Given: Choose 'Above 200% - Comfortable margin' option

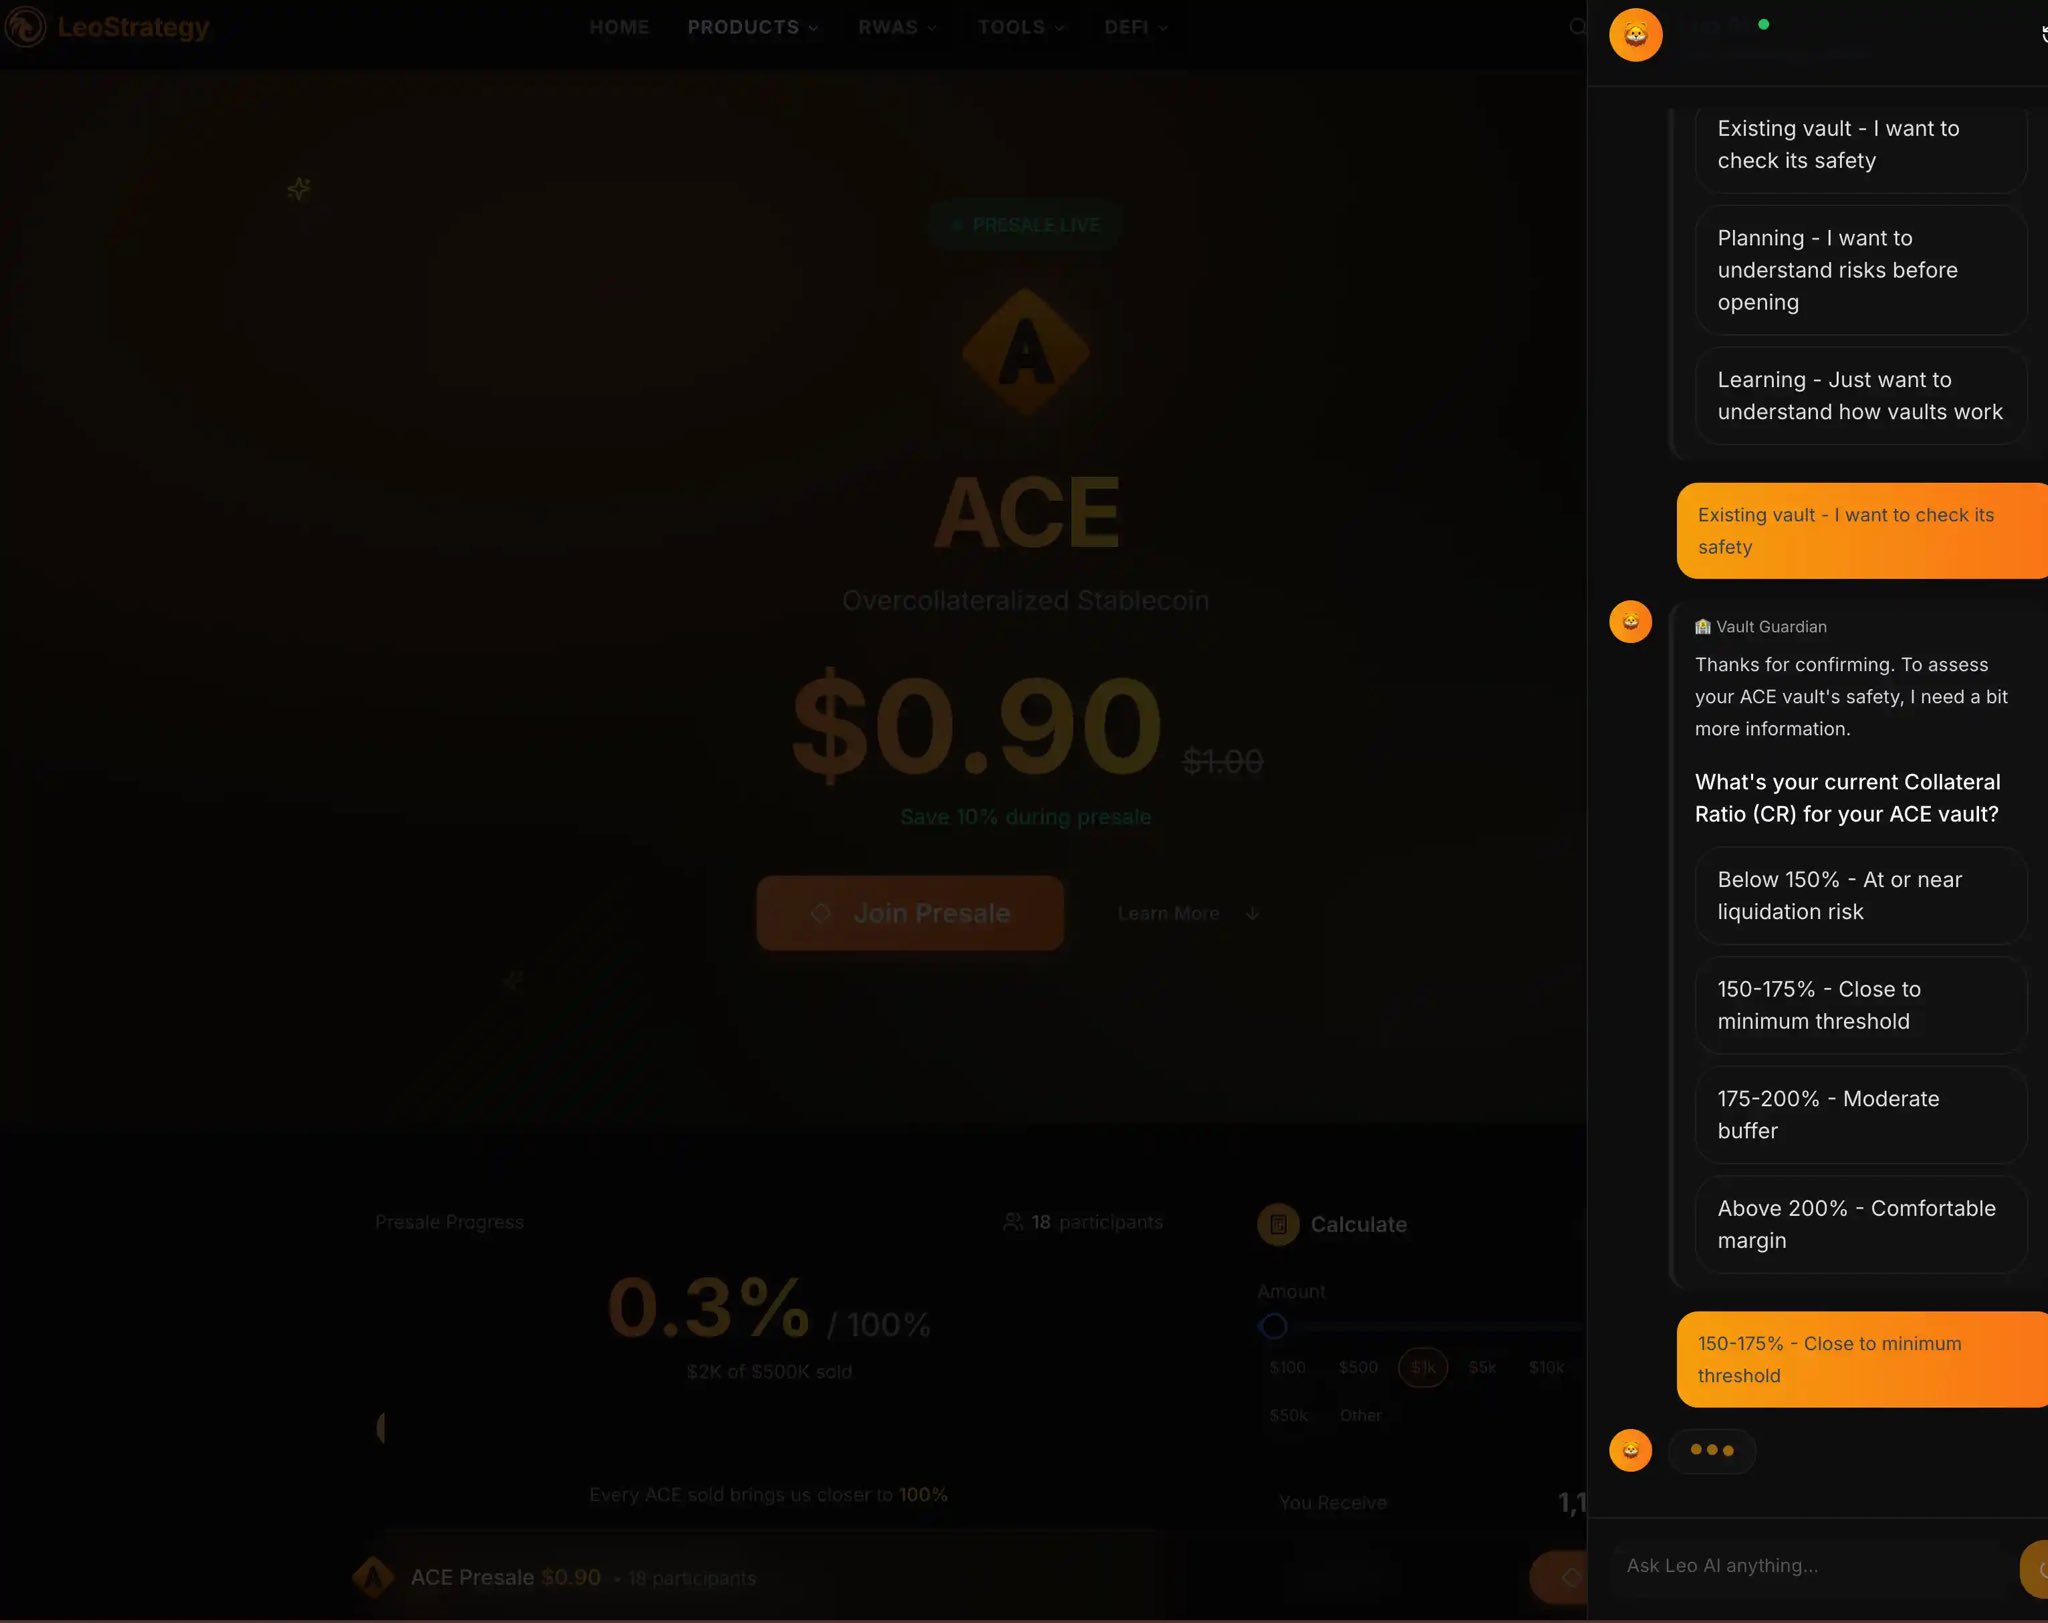Looking at the screenshot, I should click(1860, 1224).
